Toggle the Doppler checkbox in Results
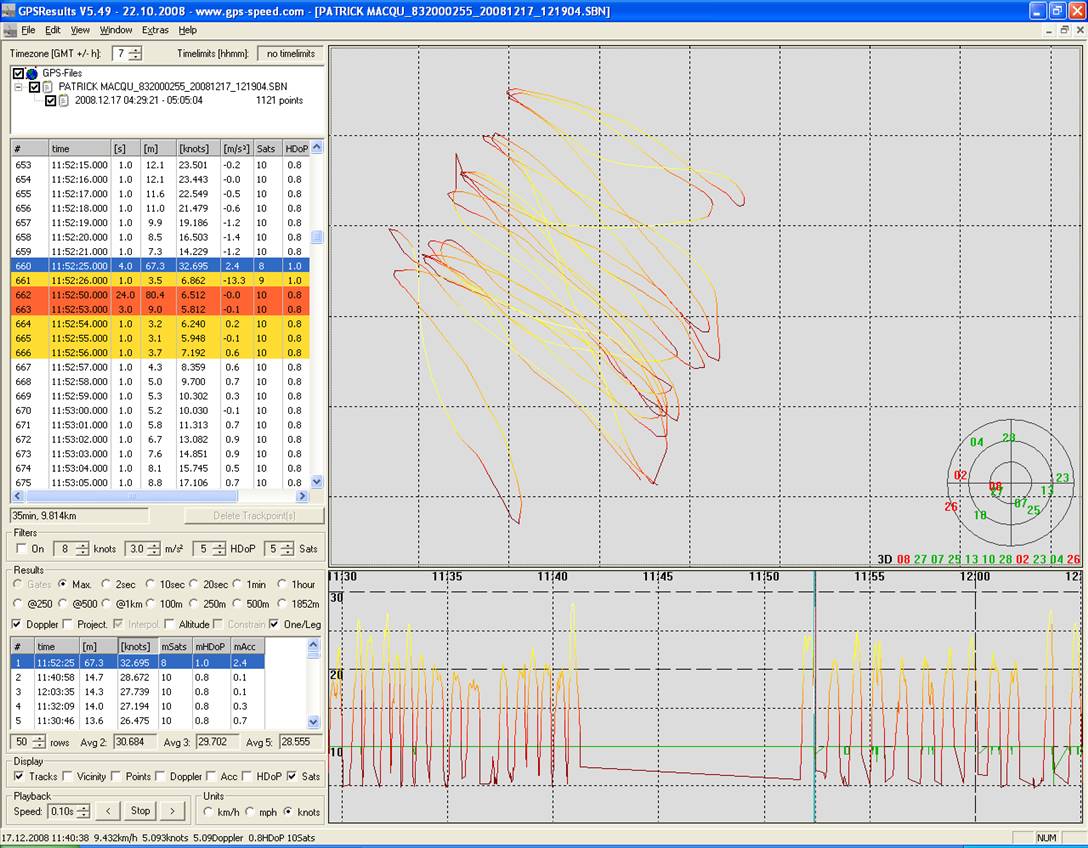 pyautogui.click(x=18, y=624)
